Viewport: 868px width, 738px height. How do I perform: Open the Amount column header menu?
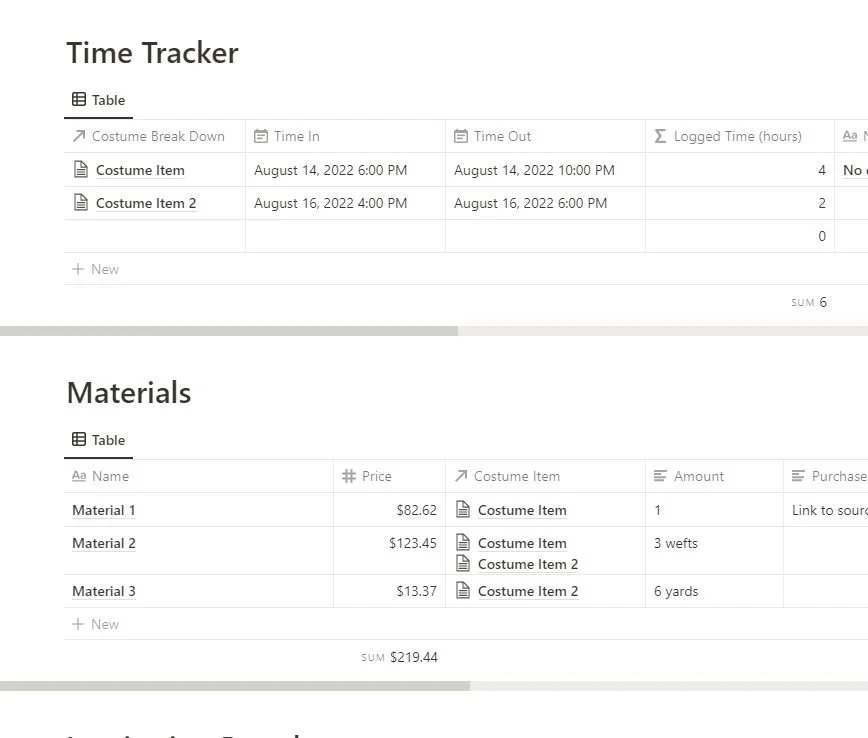(714, 476)
